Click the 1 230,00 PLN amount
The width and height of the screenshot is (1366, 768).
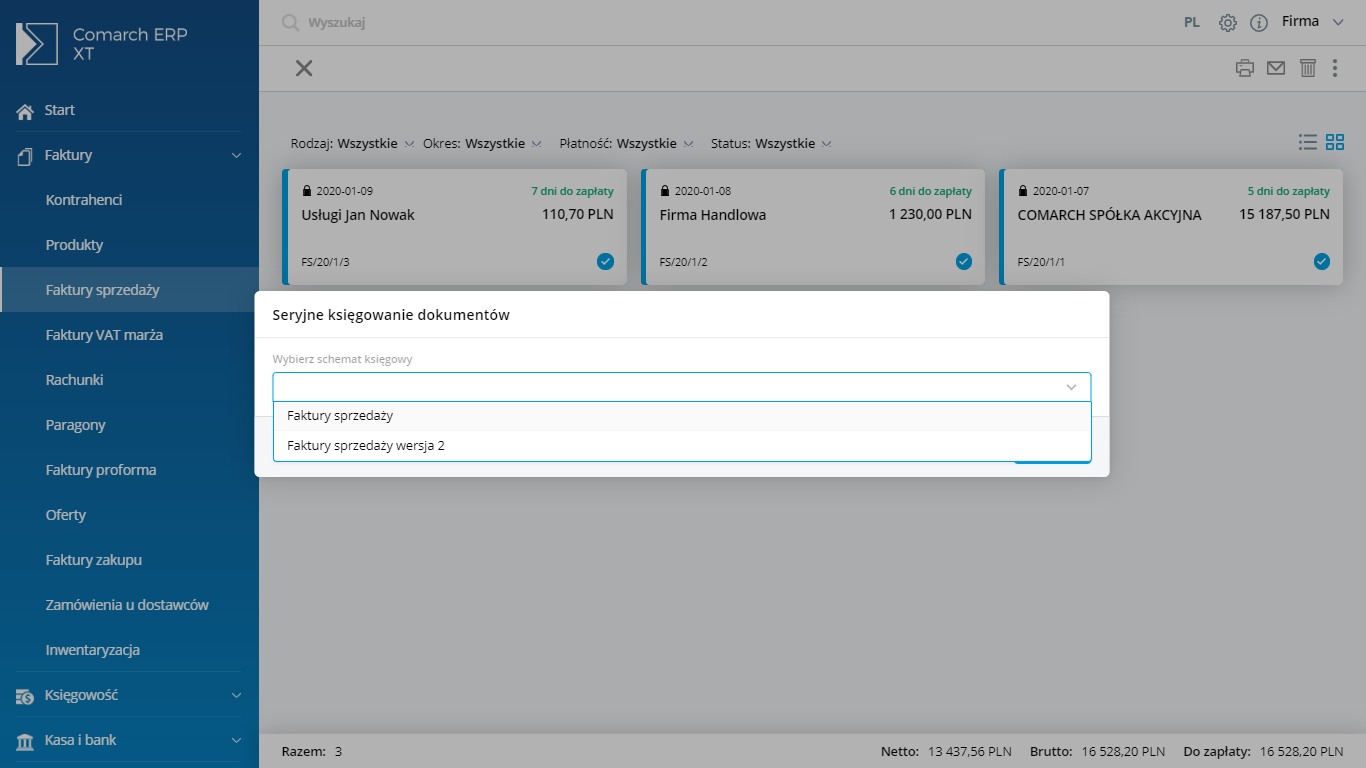click(x=930, y=214)
